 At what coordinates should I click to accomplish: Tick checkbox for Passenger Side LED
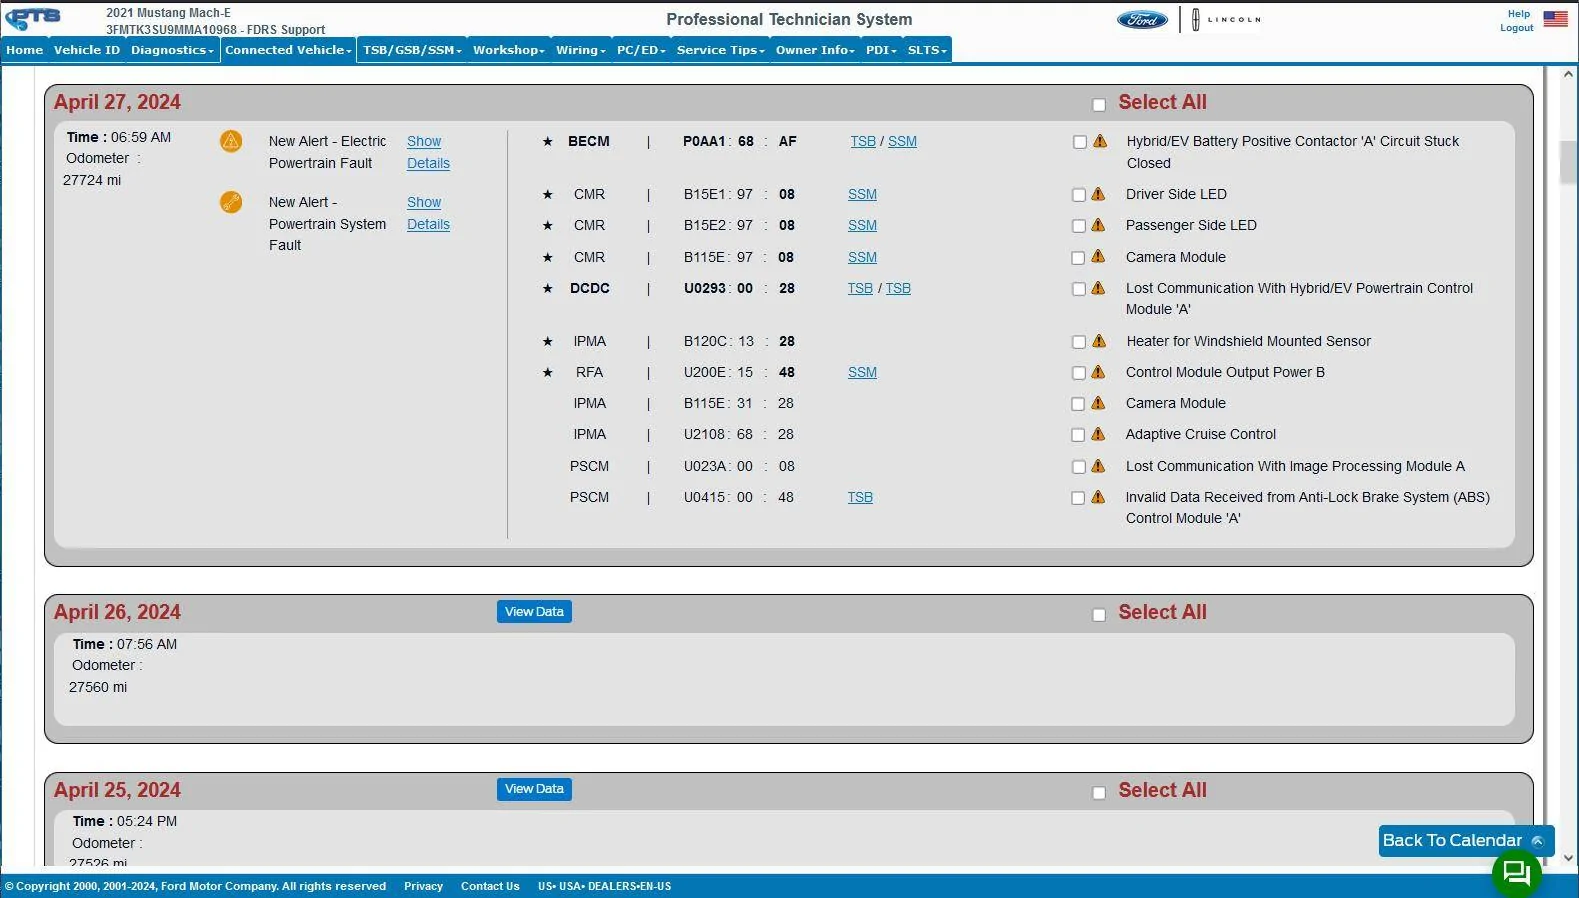tap(1078, 226)
